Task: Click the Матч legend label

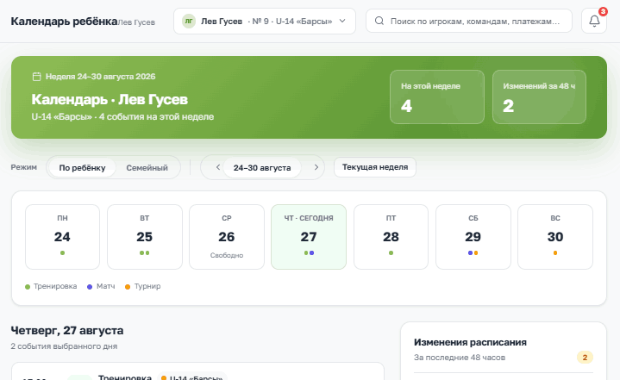Action: pyautogui.click(x=106, y=286)
